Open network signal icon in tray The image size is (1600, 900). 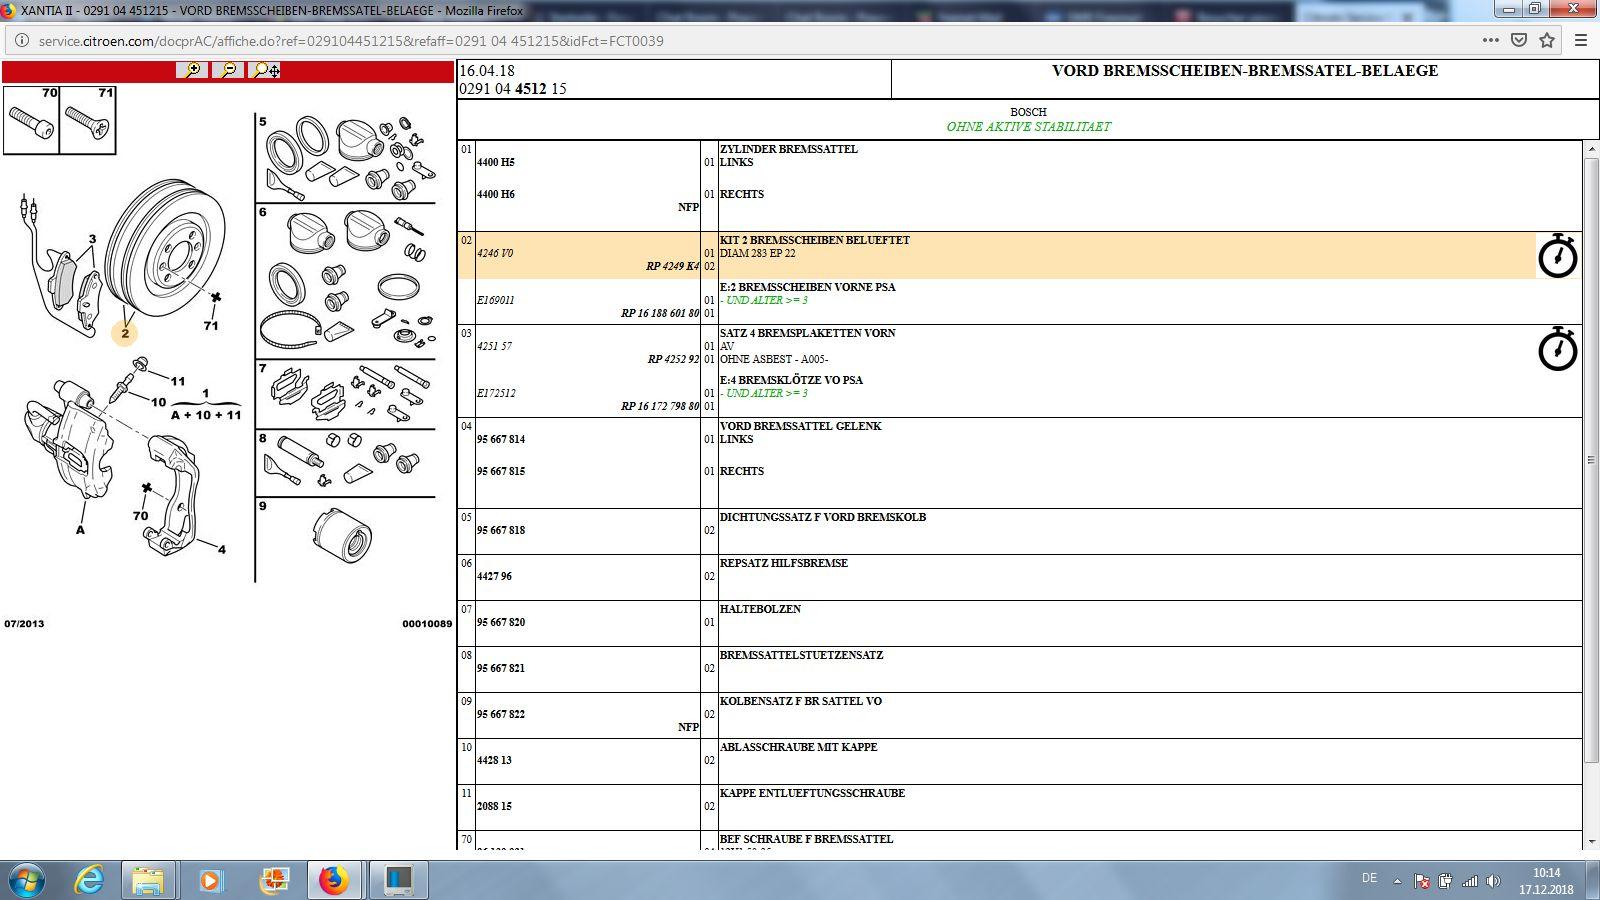(x=1469, y=881)
